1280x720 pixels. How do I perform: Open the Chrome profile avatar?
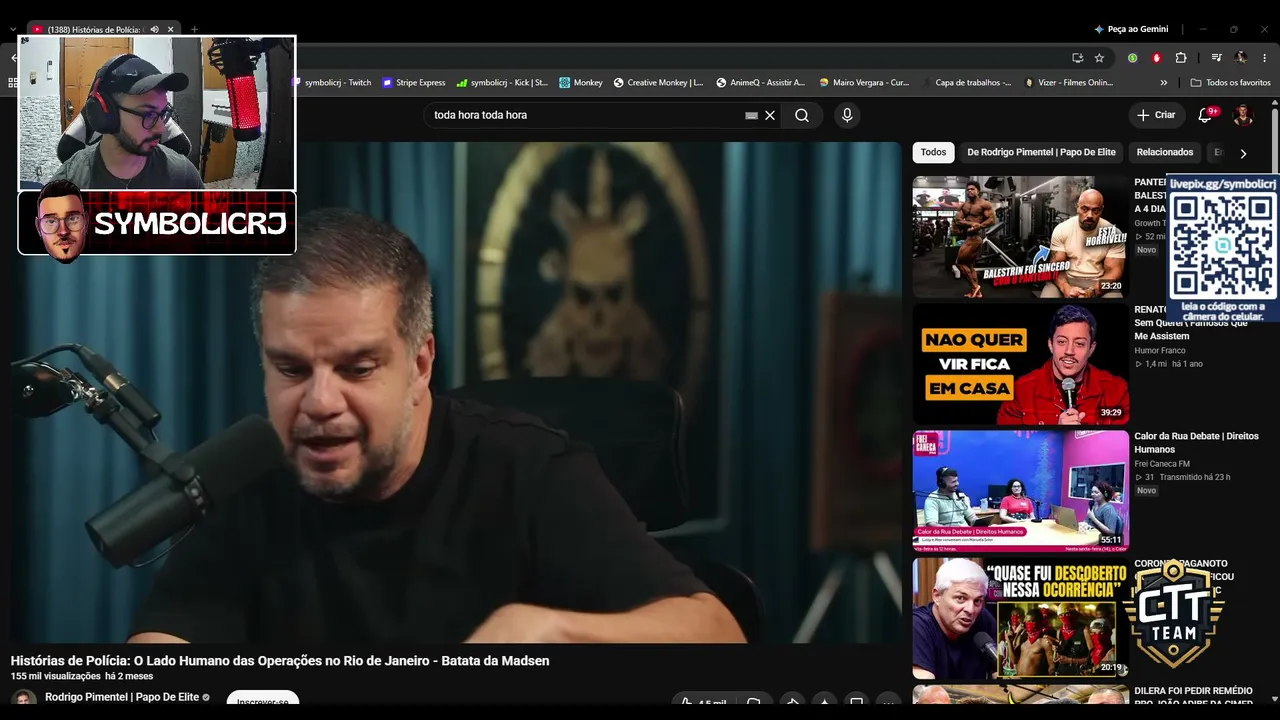[x=1241, y=58]
